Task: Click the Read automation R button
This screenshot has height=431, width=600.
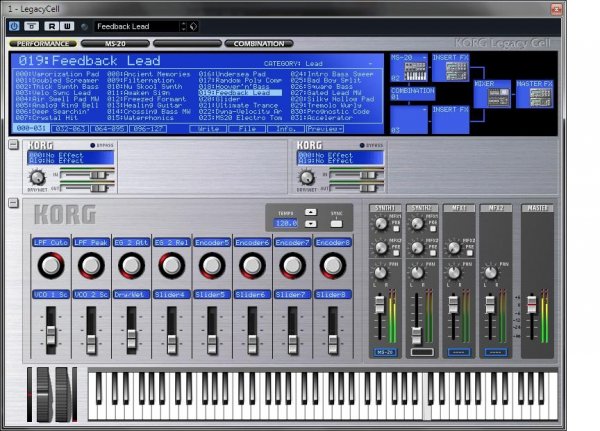Action: 51,26
